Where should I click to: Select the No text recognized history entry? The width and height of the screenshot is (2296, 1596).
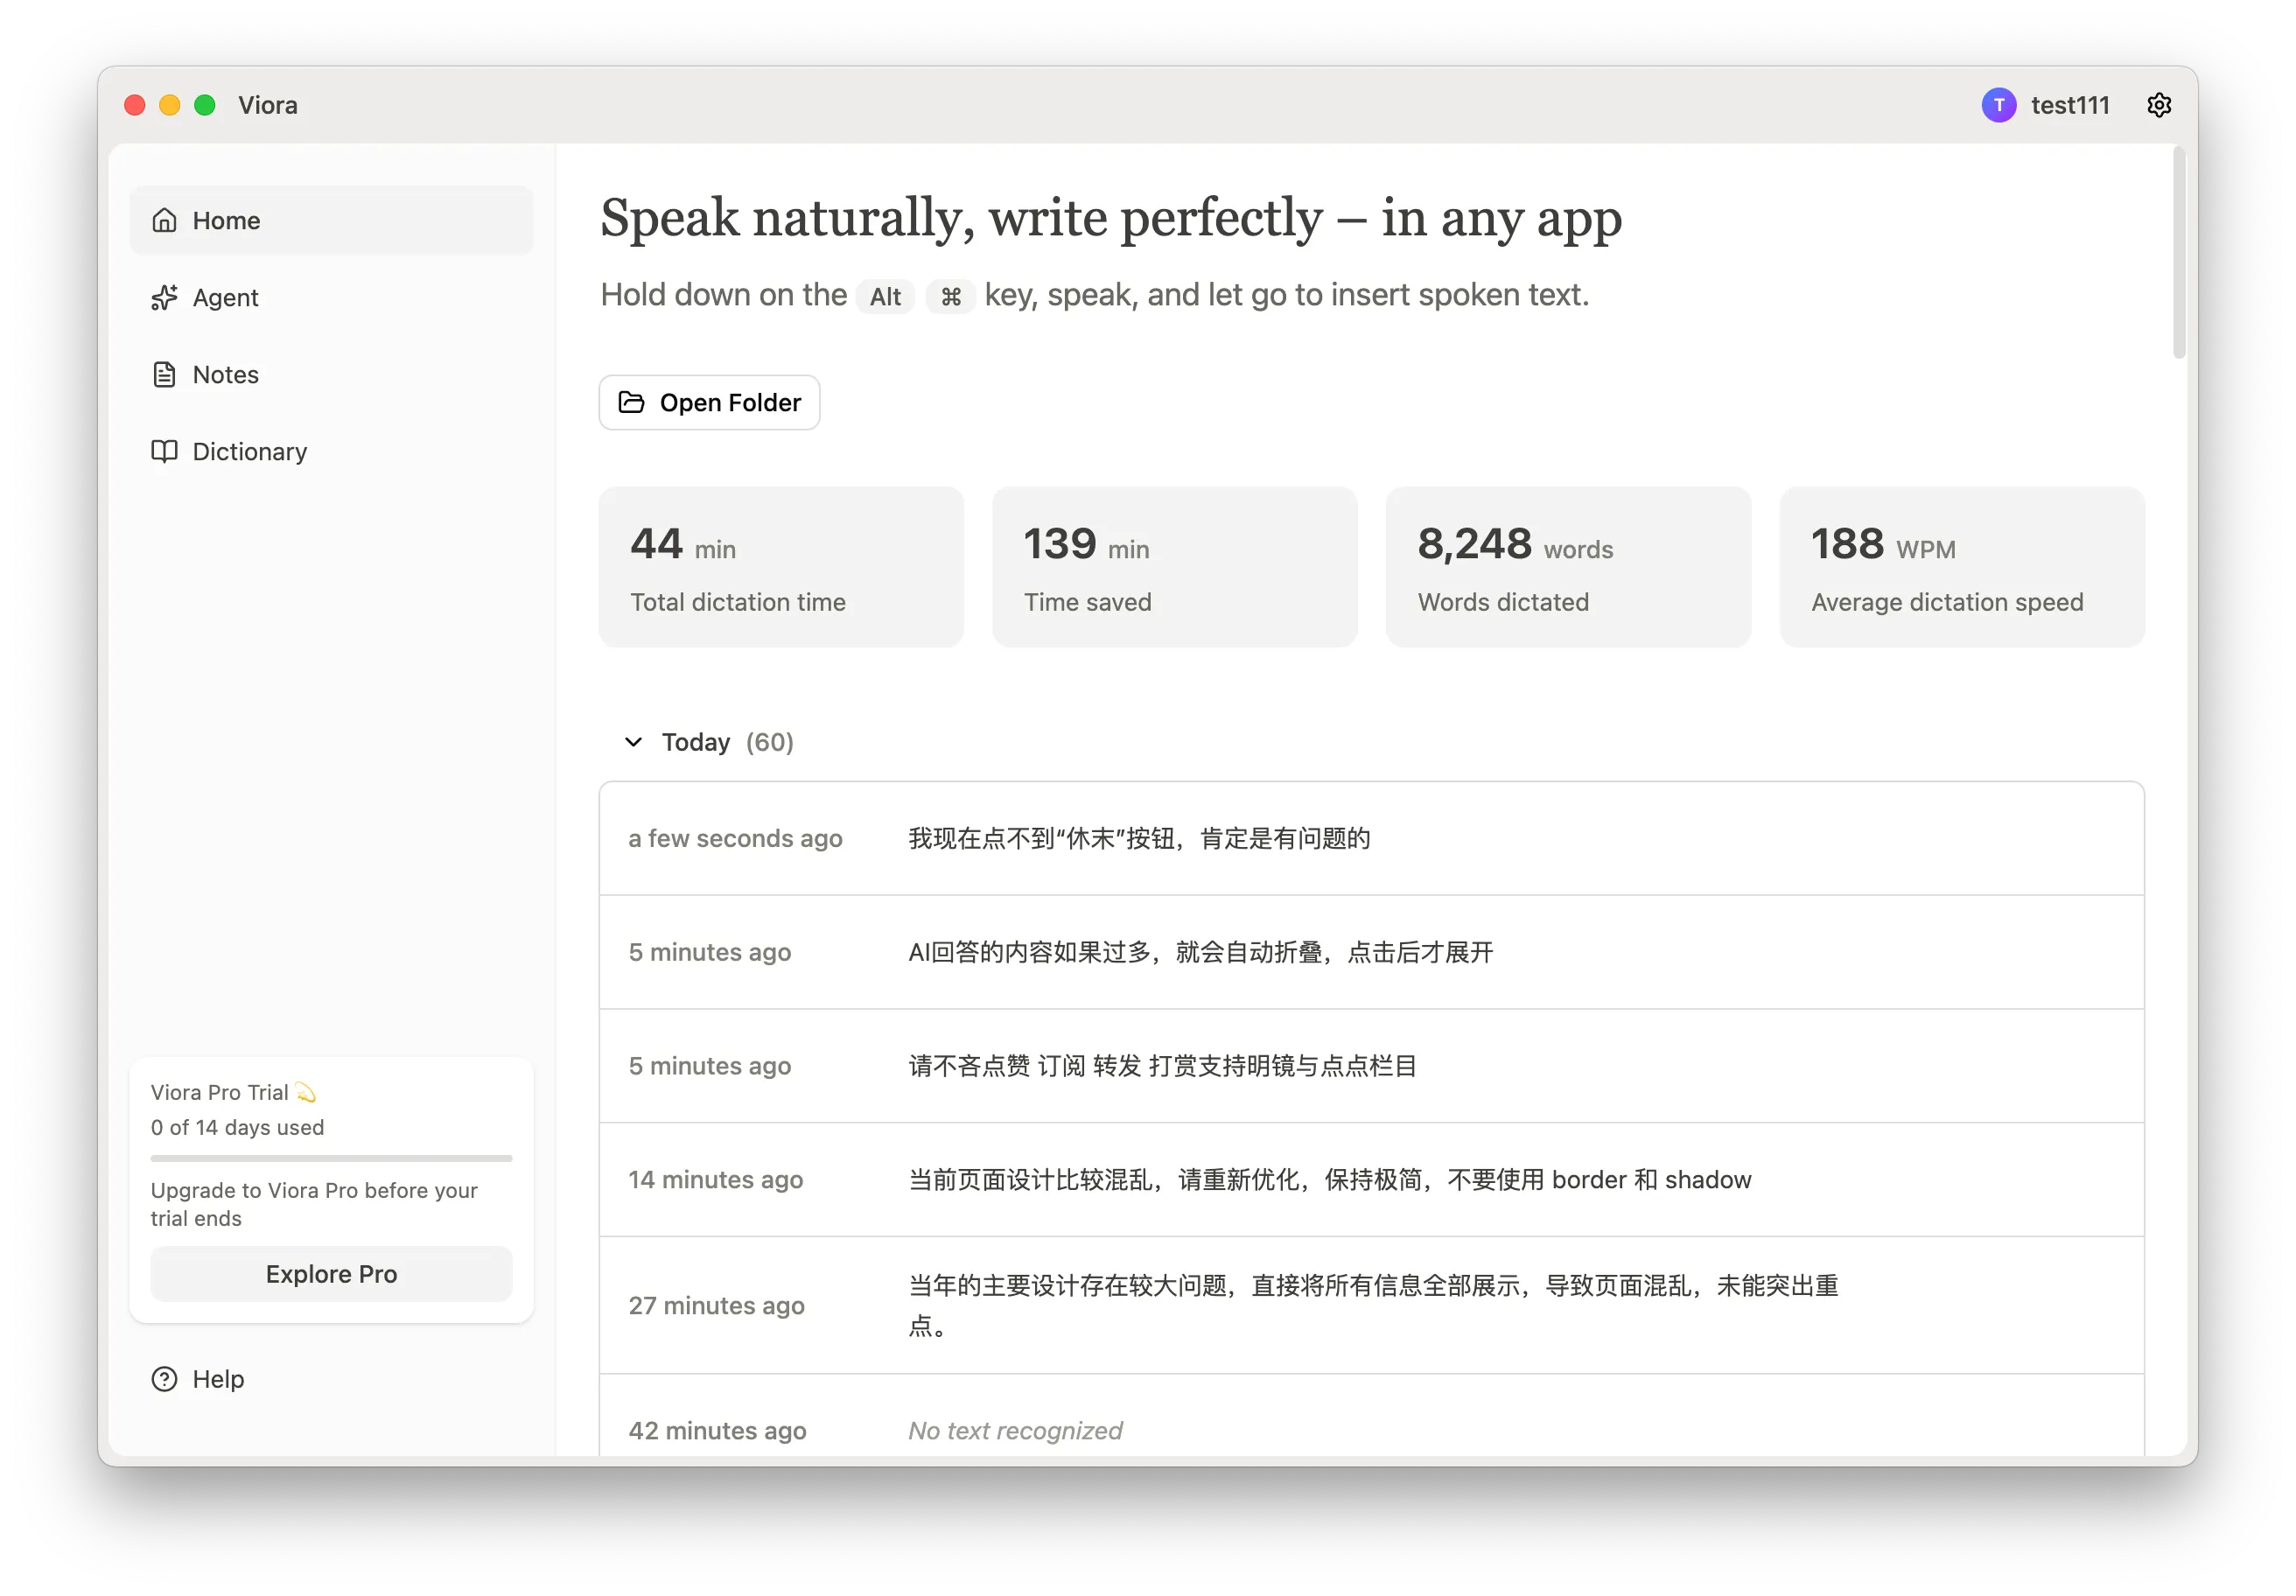(1370, 1430)
